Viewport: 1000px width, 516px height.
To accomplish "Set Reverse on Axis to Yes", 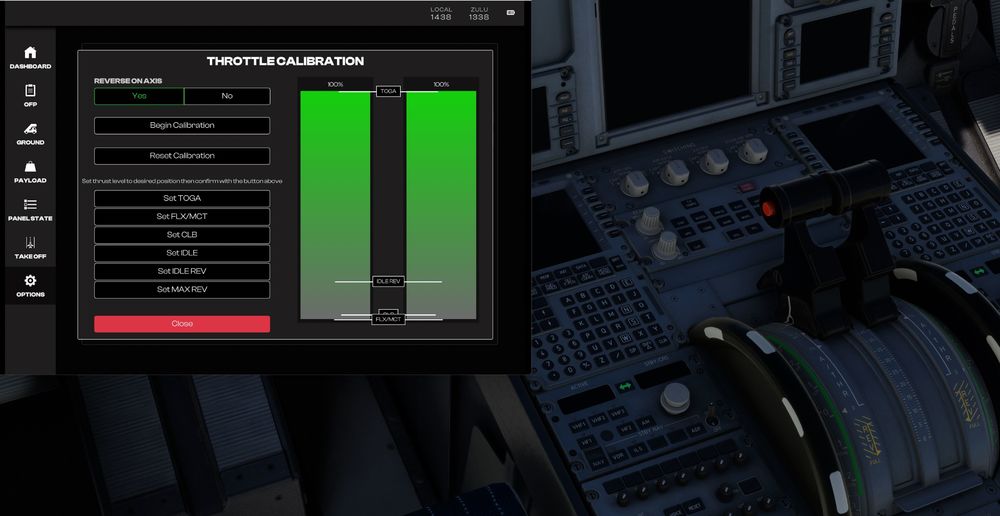I will [139, 96].
